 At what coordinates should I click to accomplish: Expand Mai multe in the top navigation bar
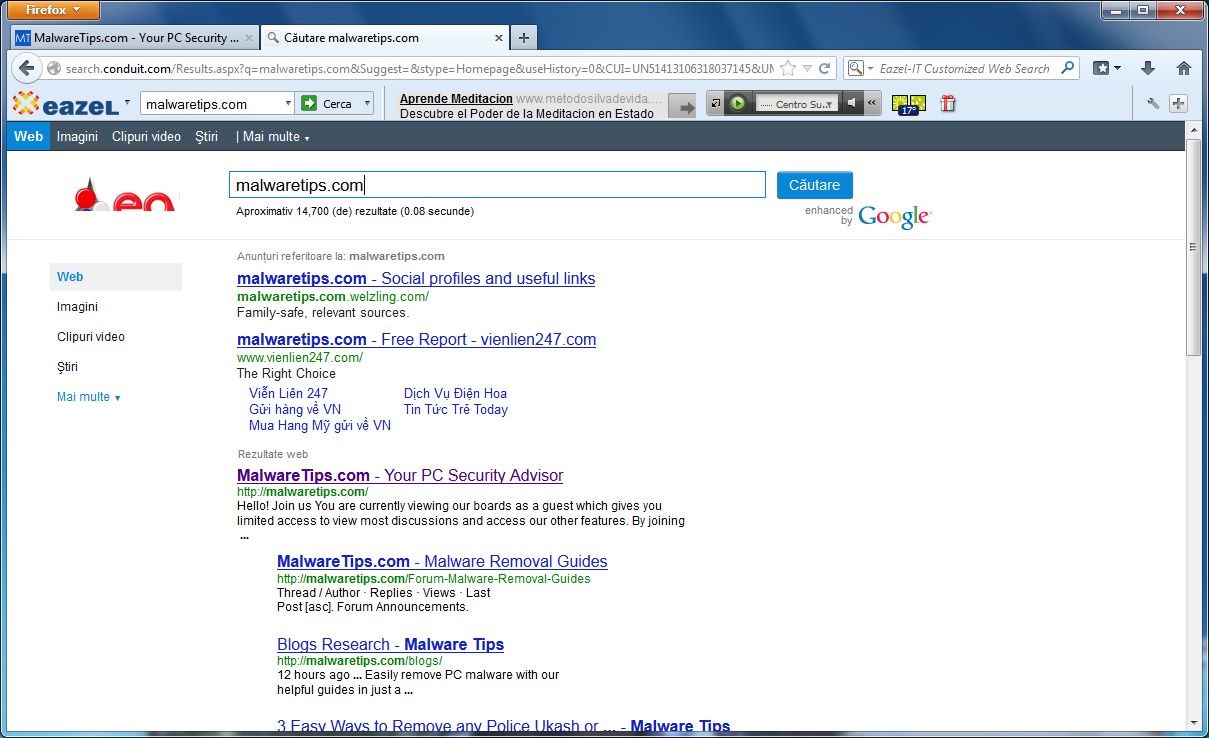click(x=275, y=137)
